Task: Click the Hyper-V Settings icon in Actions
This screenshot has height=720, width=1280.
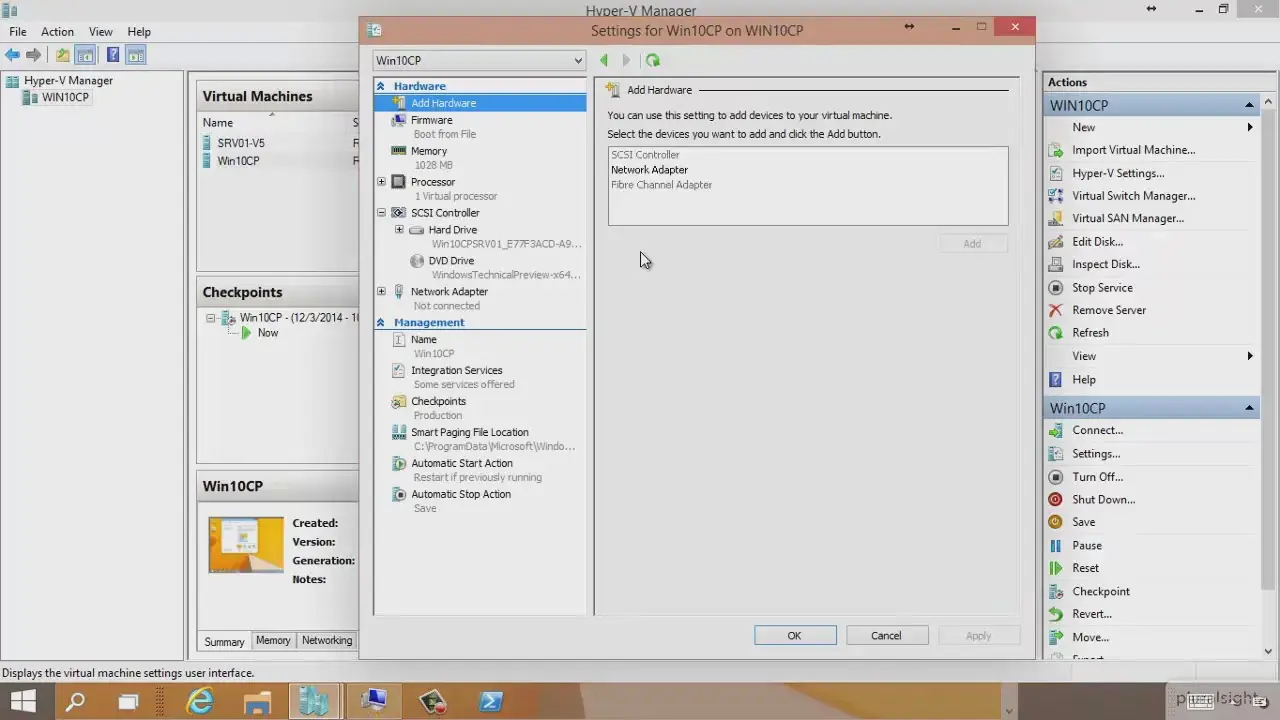Action: tap(1055, 173)
